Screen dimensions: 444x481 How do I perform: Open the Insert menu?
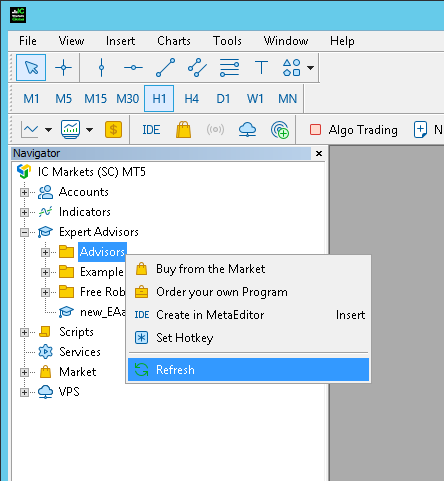tap(120, 41)
